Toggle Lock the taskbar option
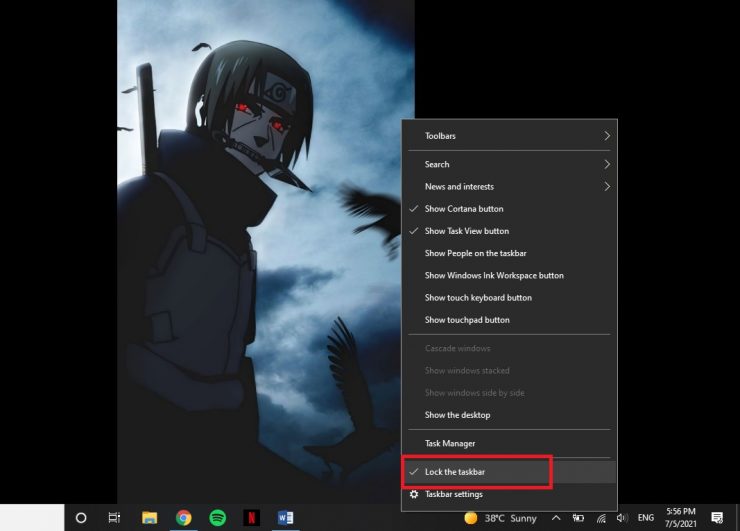 (x=509, y=472)
